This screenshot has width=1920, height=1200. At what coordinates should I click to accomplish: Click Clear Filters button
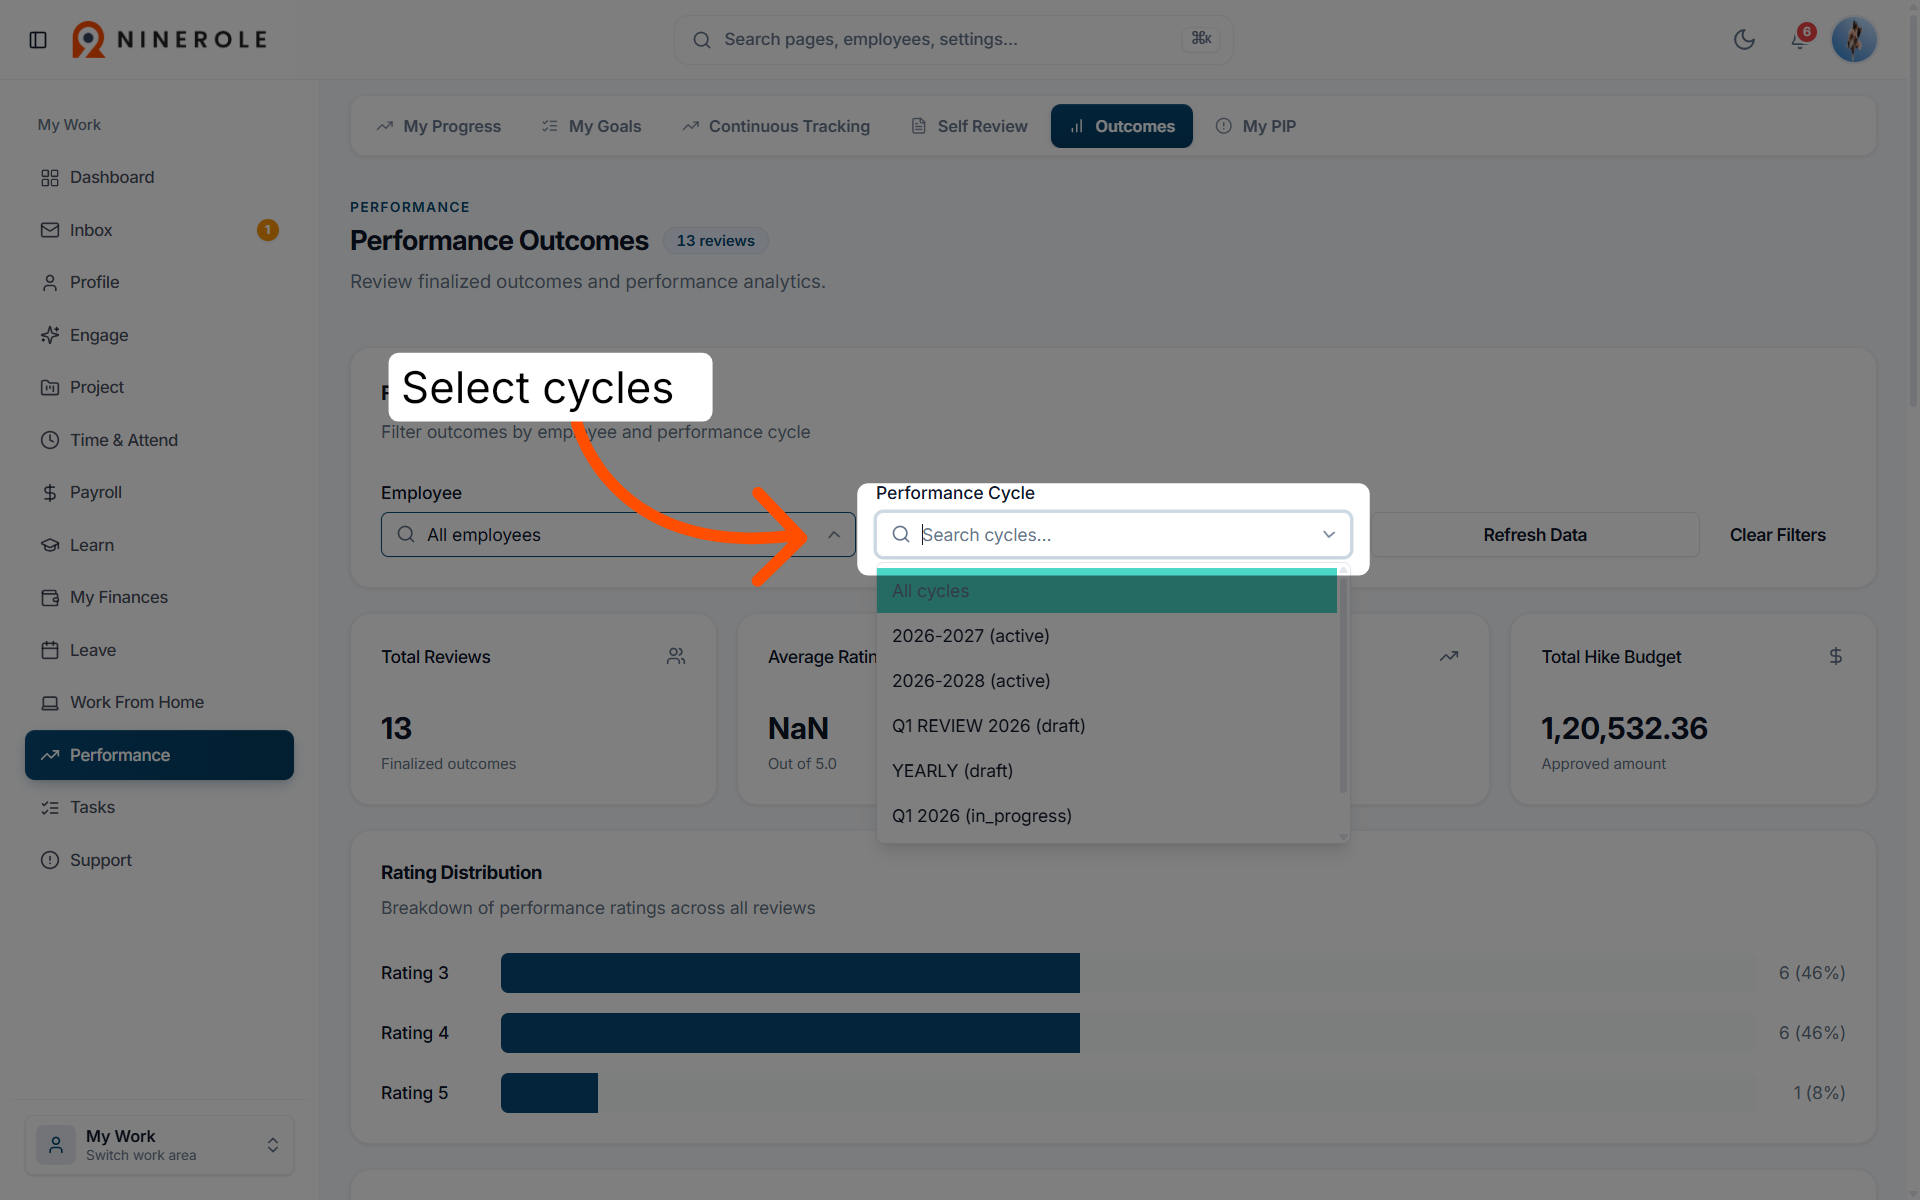1778,535
